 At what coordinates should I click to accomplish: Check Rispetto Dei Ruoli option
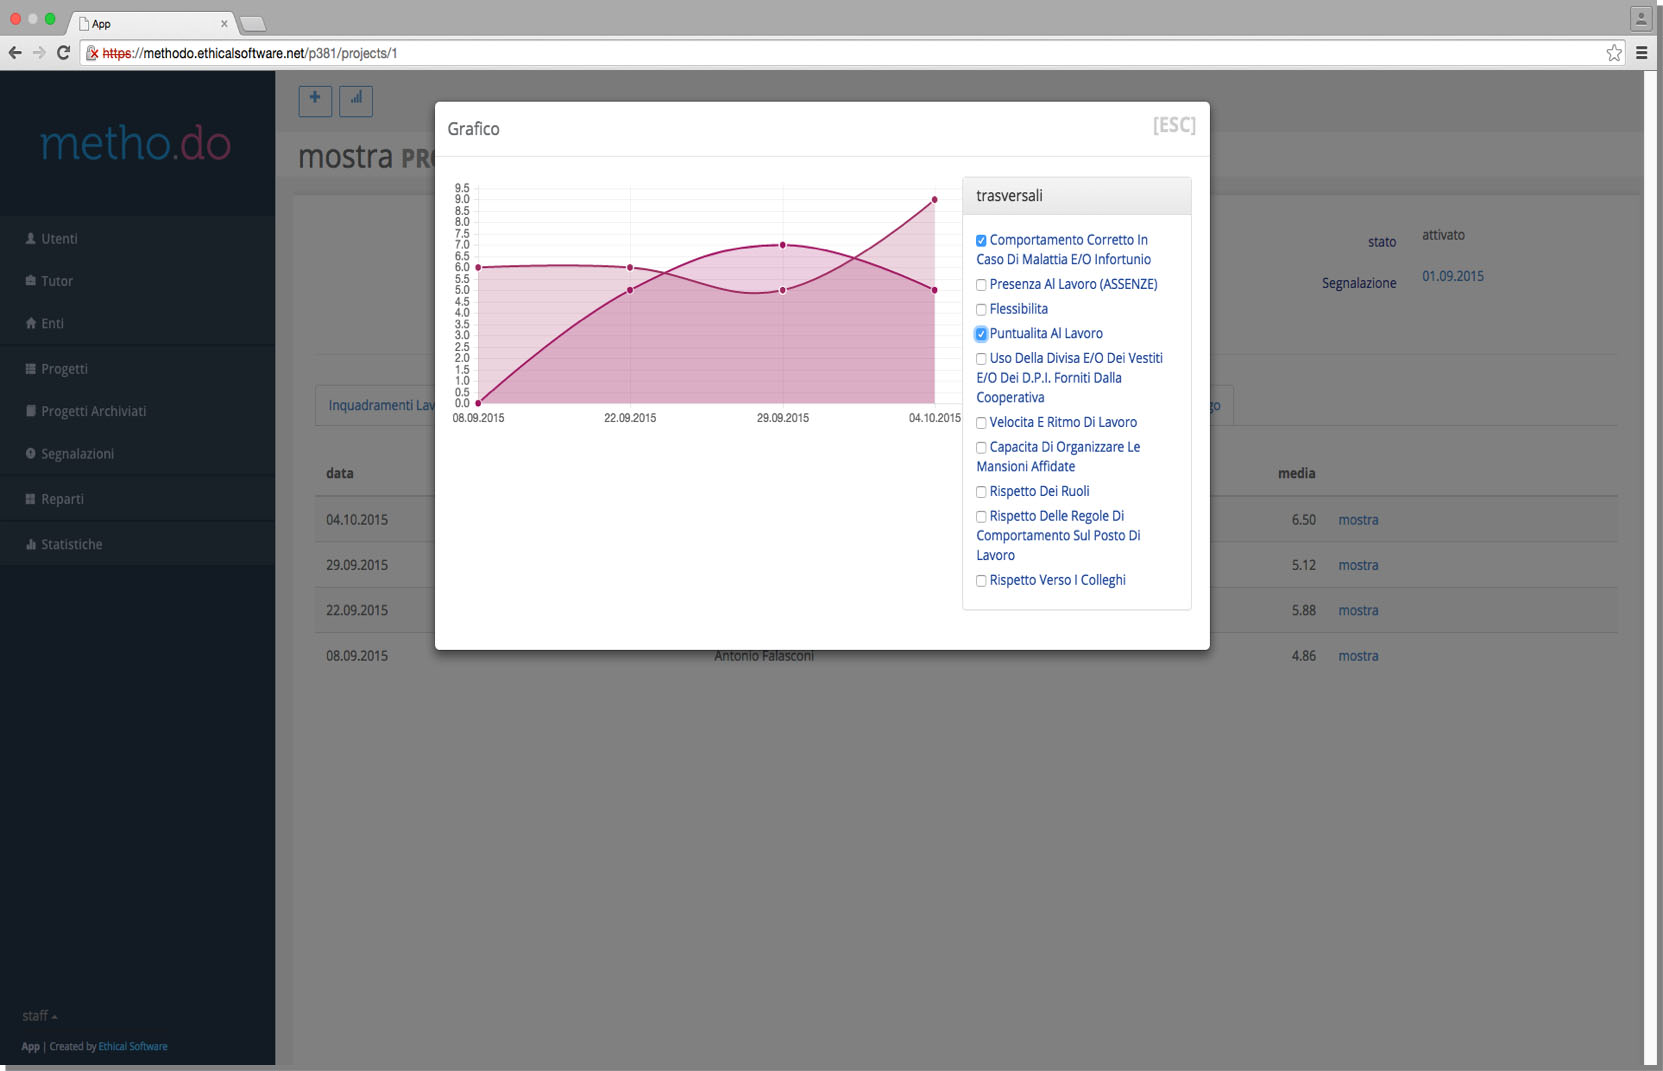pyautogui.click(x=981, y=492)
